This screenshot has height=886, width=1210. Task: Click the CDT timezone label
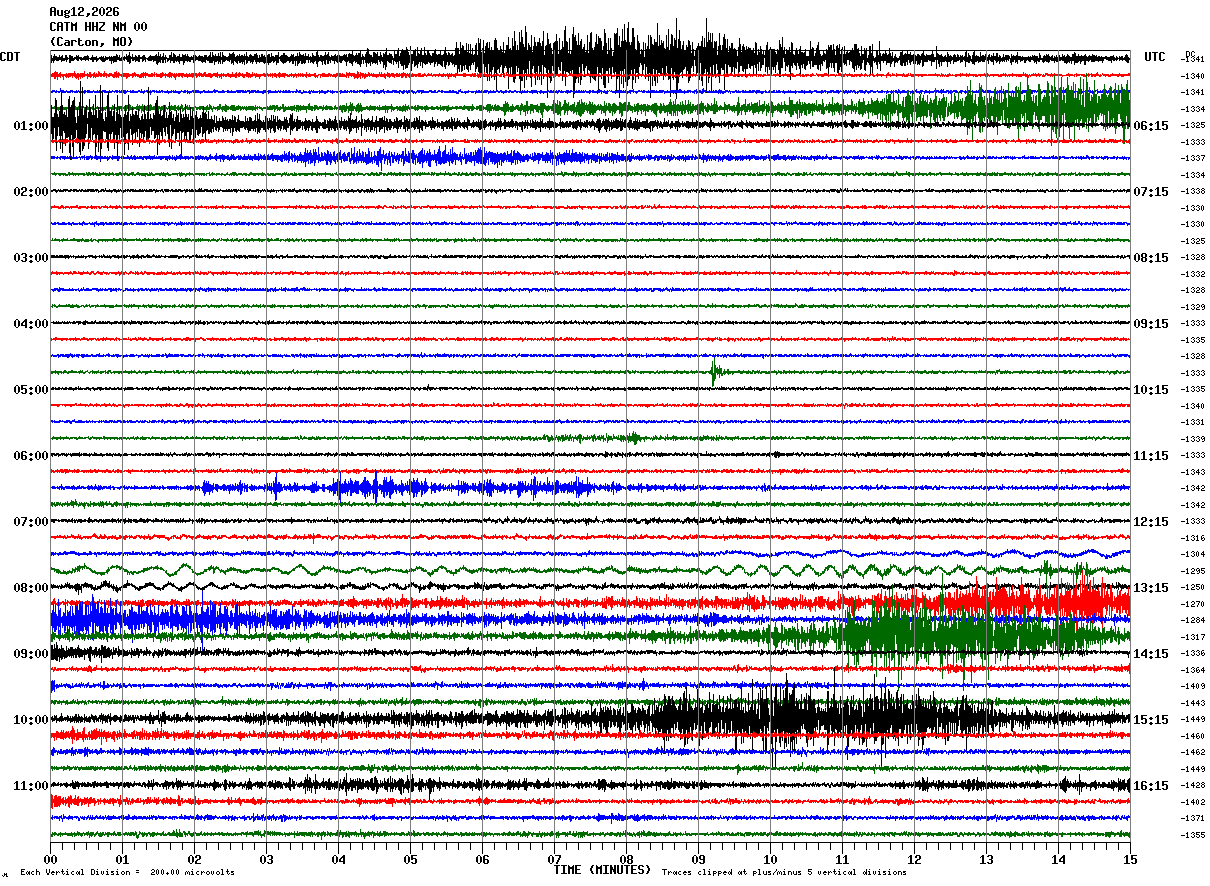10,57
